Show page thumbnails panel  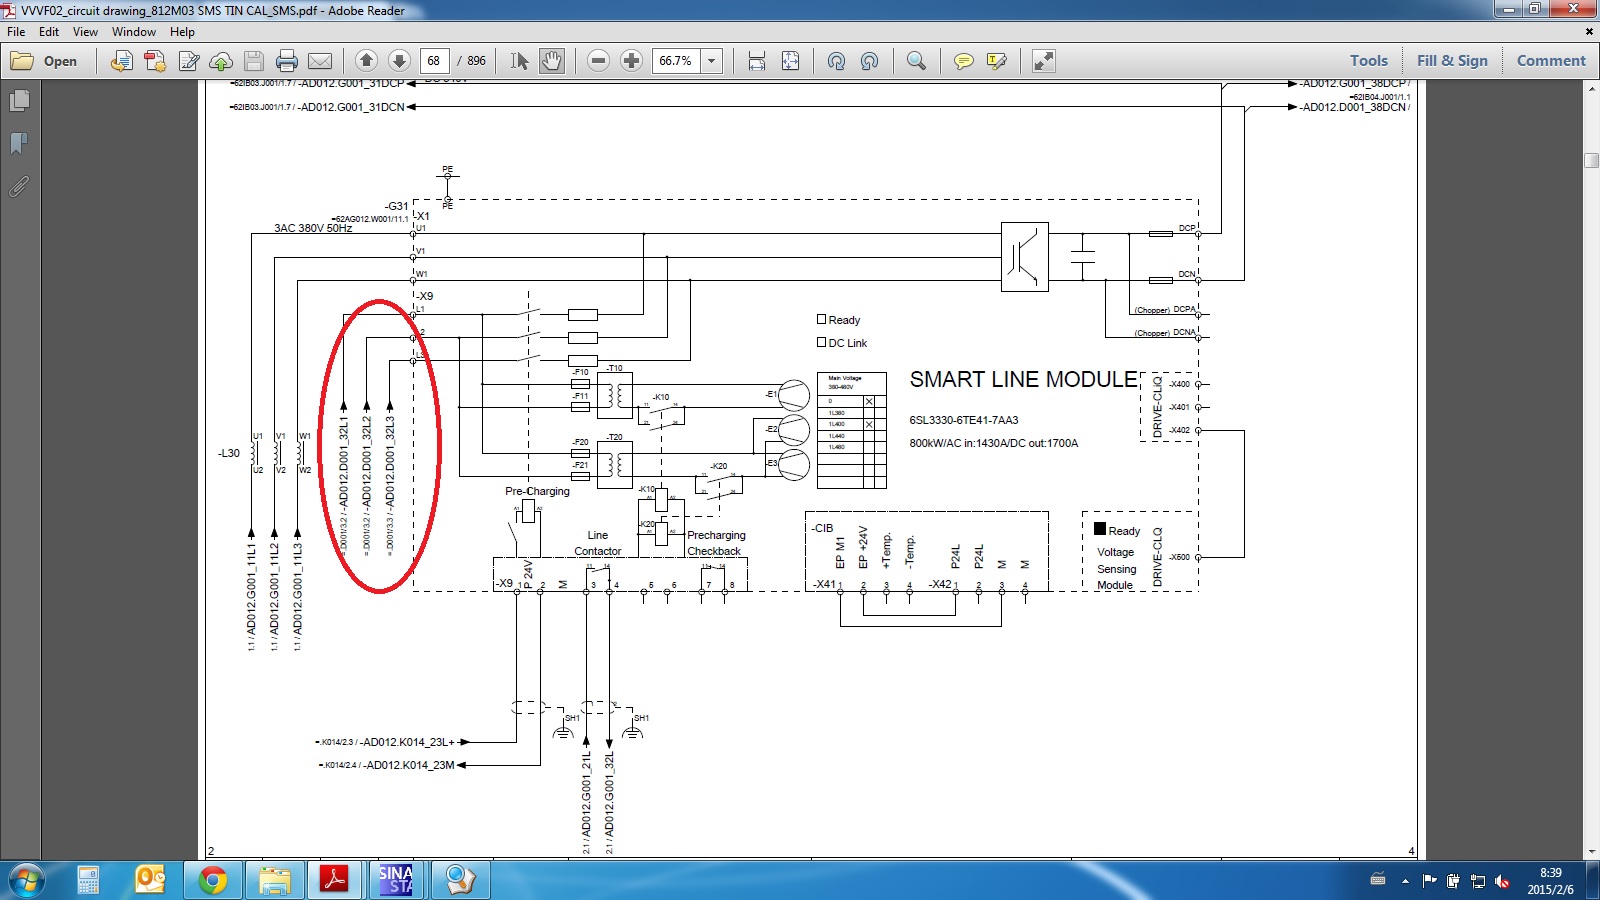coord(19,101)
